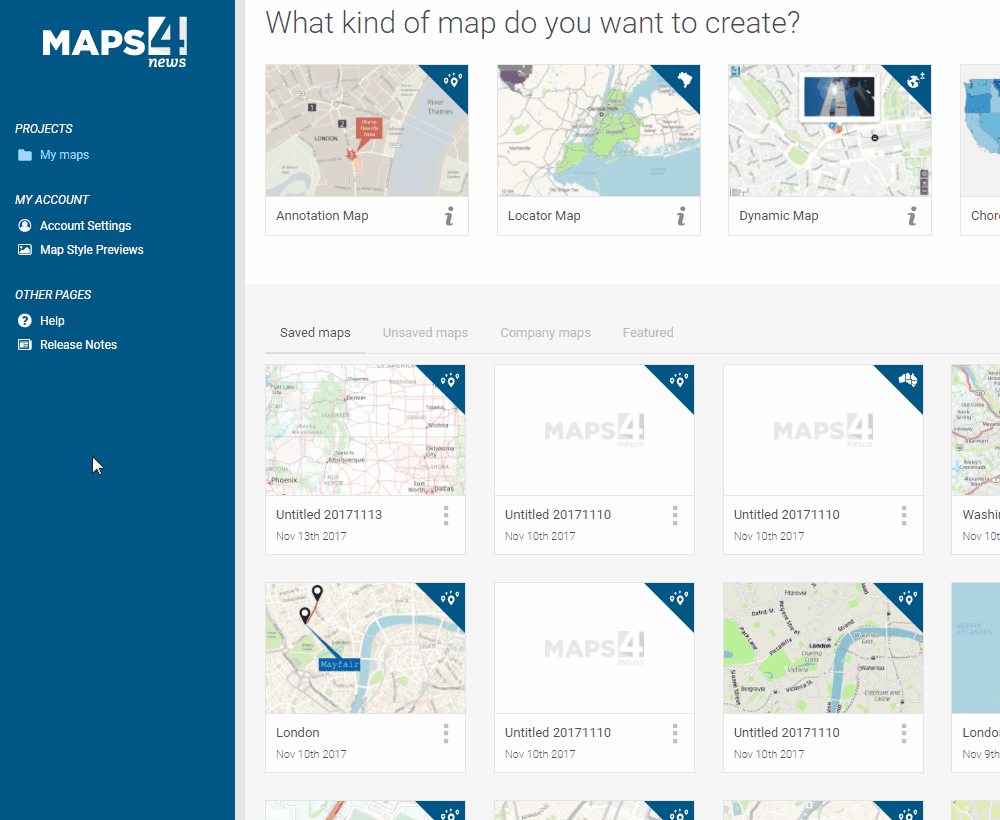Click the Maps4News logo
1000x820 pixels.
coord(115,42)
